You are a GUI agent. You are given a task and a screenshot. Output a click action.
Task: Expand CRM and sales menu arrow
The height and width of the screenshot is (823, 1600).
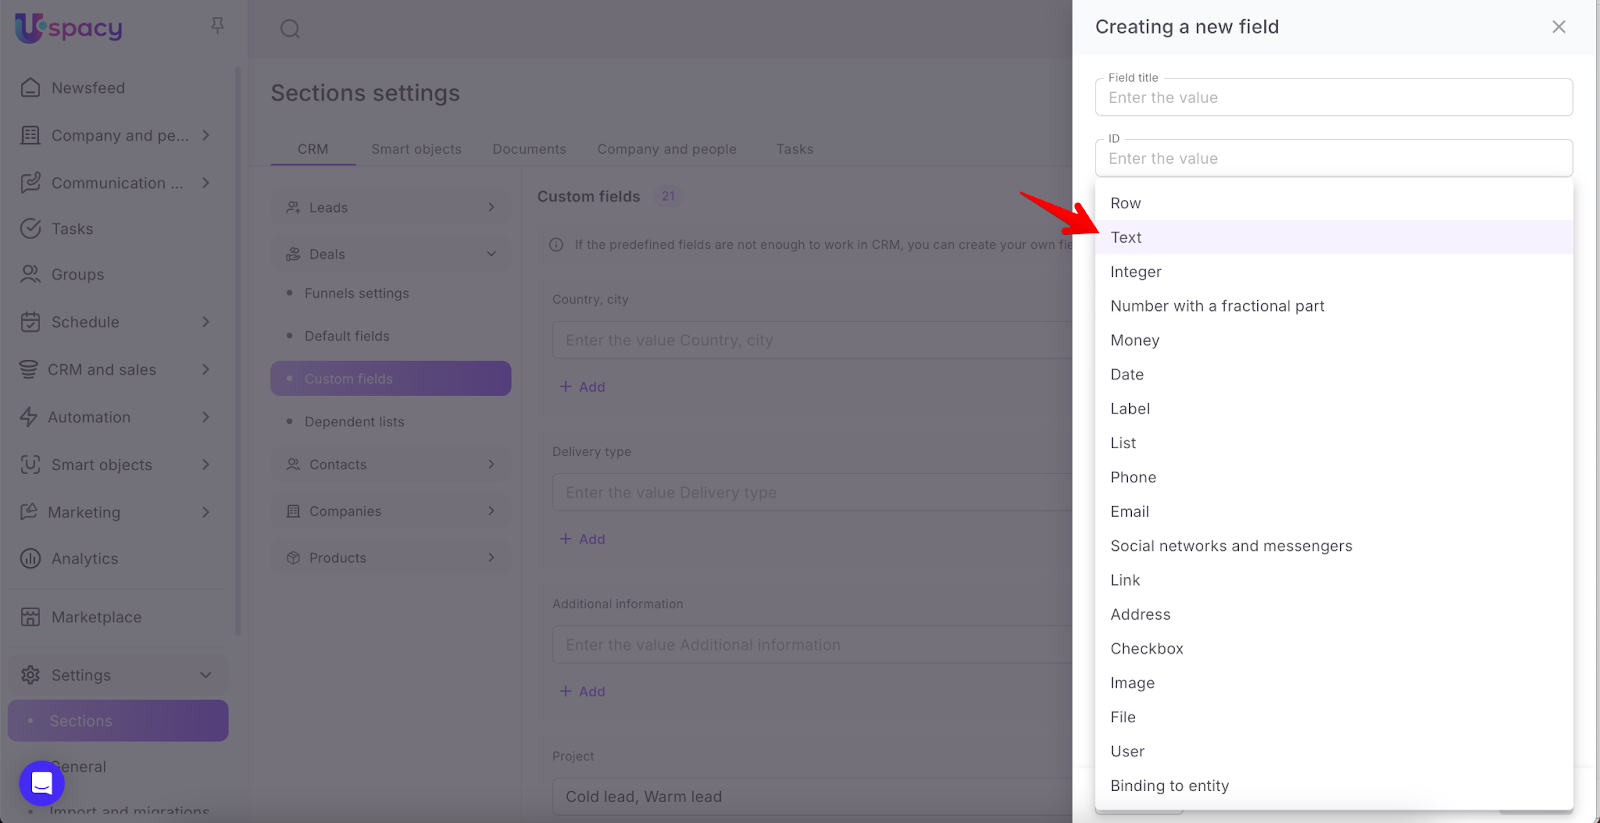point(206,370)
